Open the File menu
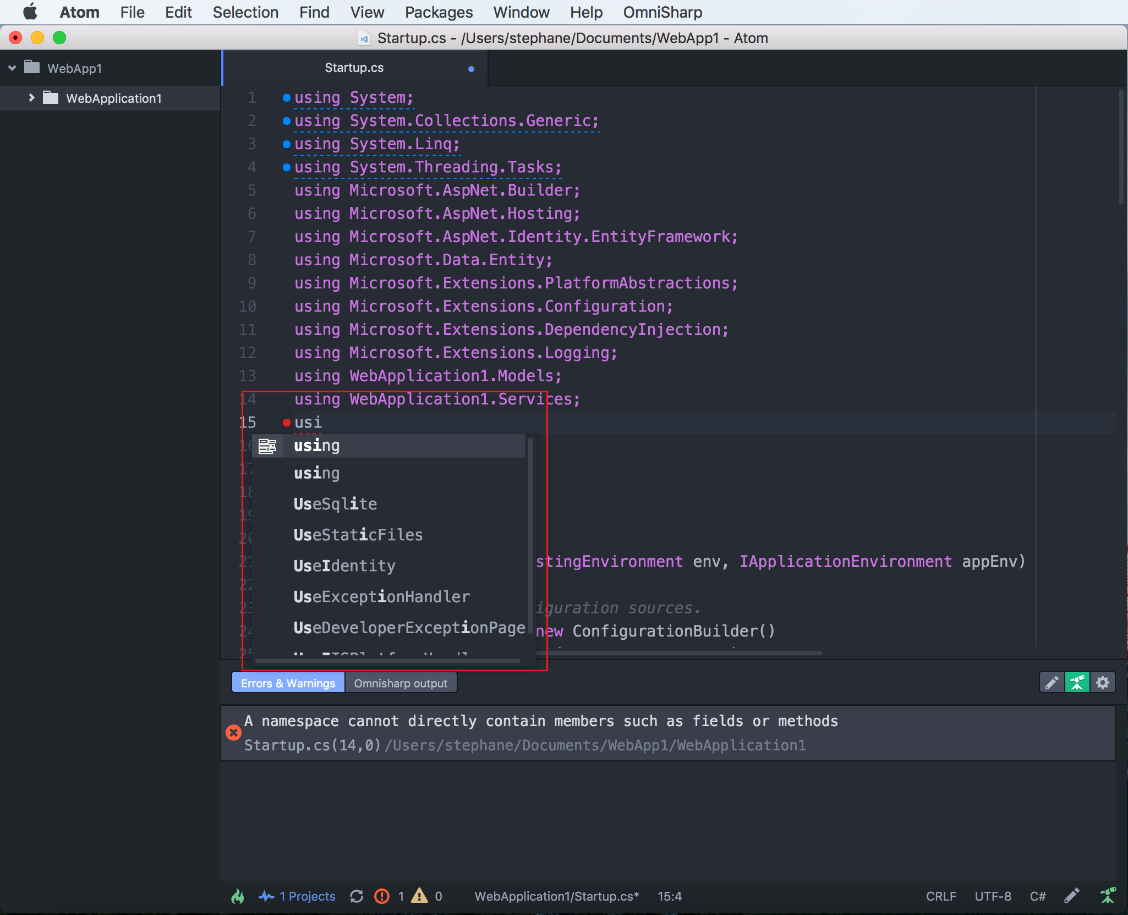The image size is (1128, 915). tap(132, 12)
